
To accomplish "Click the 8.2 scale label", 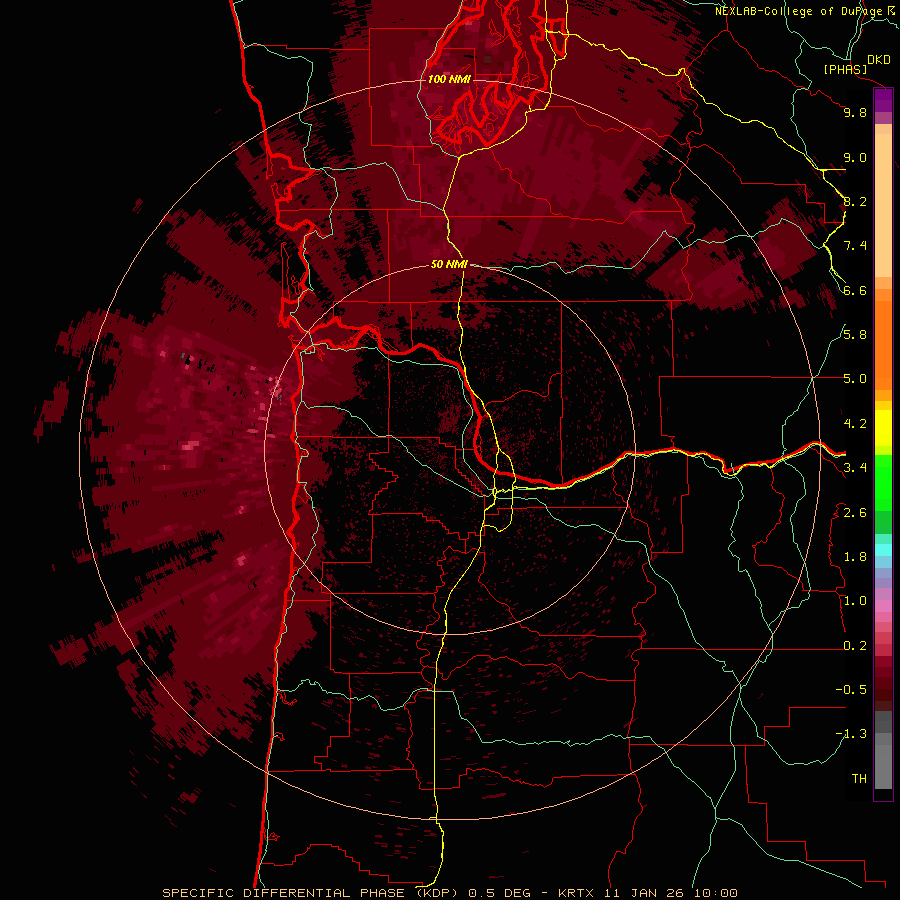I will [855, 201].
